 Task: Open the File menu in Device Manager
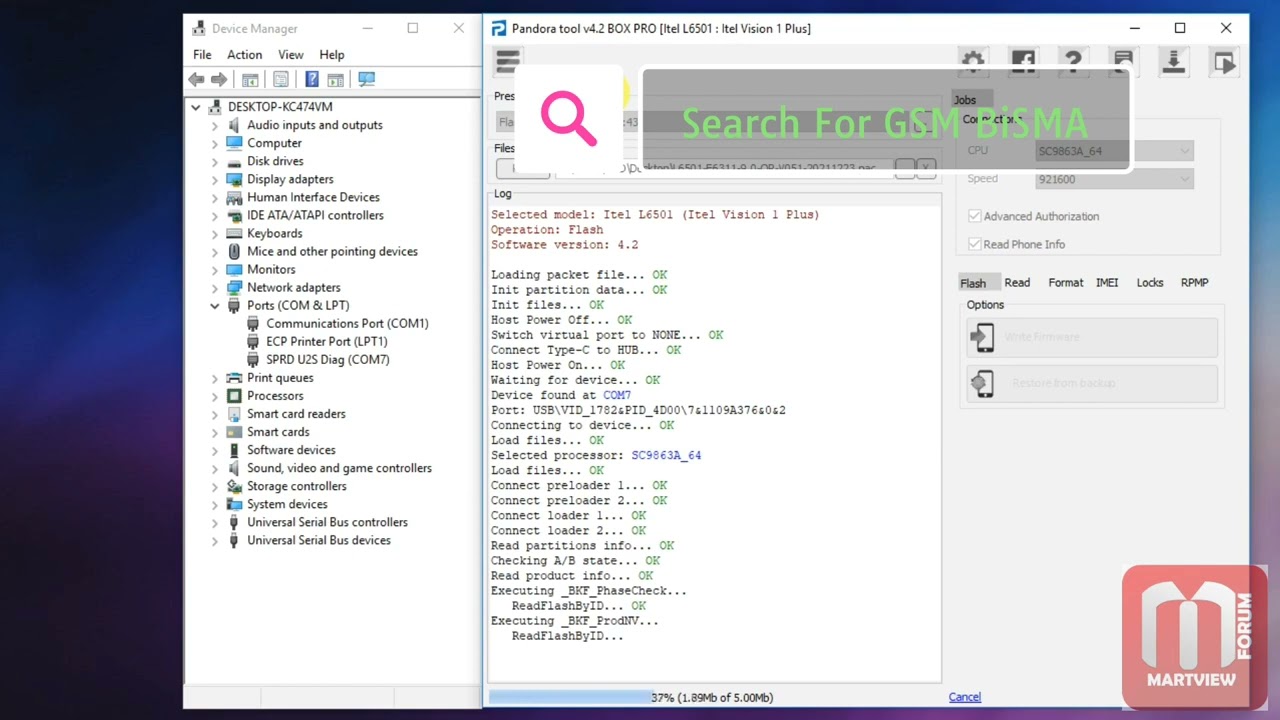202,55
